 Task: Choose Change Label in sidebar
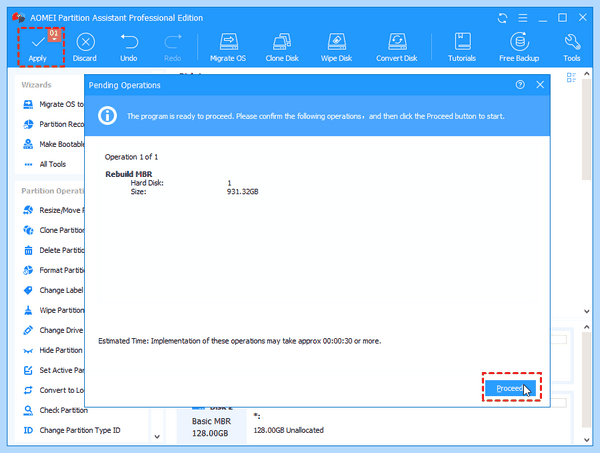tap(53, 290)
